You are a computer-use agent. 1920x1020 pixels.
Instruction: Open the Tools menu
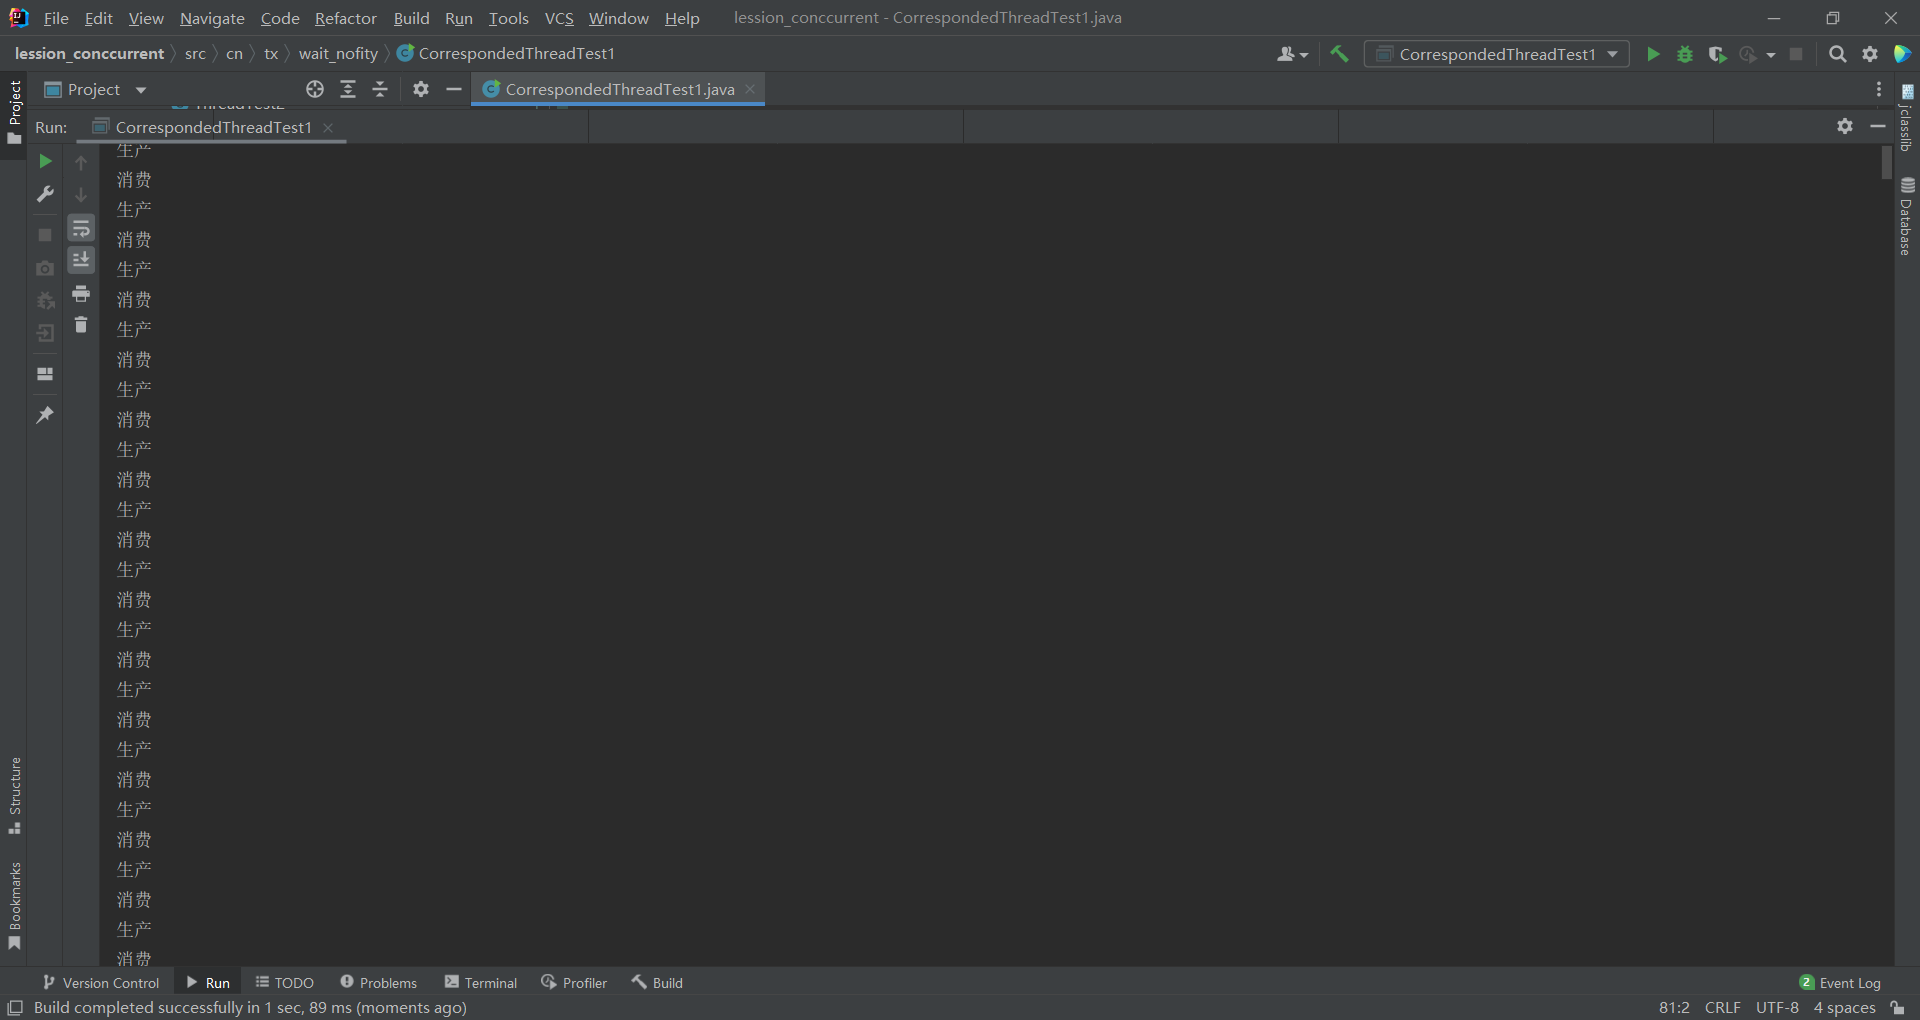(x=508, y=18)
